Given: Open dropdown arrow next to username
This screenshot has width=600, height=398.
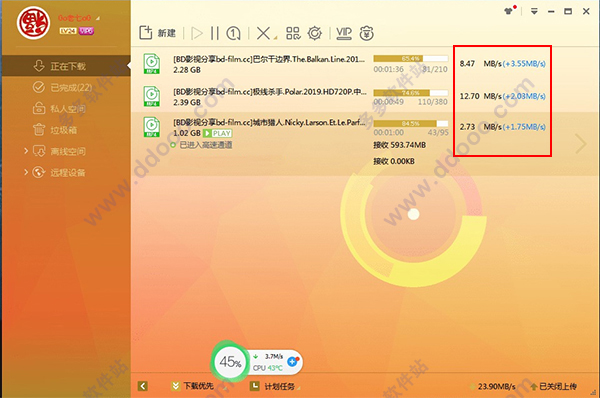Looking at the screenshot, I should (x=98, y=18).
